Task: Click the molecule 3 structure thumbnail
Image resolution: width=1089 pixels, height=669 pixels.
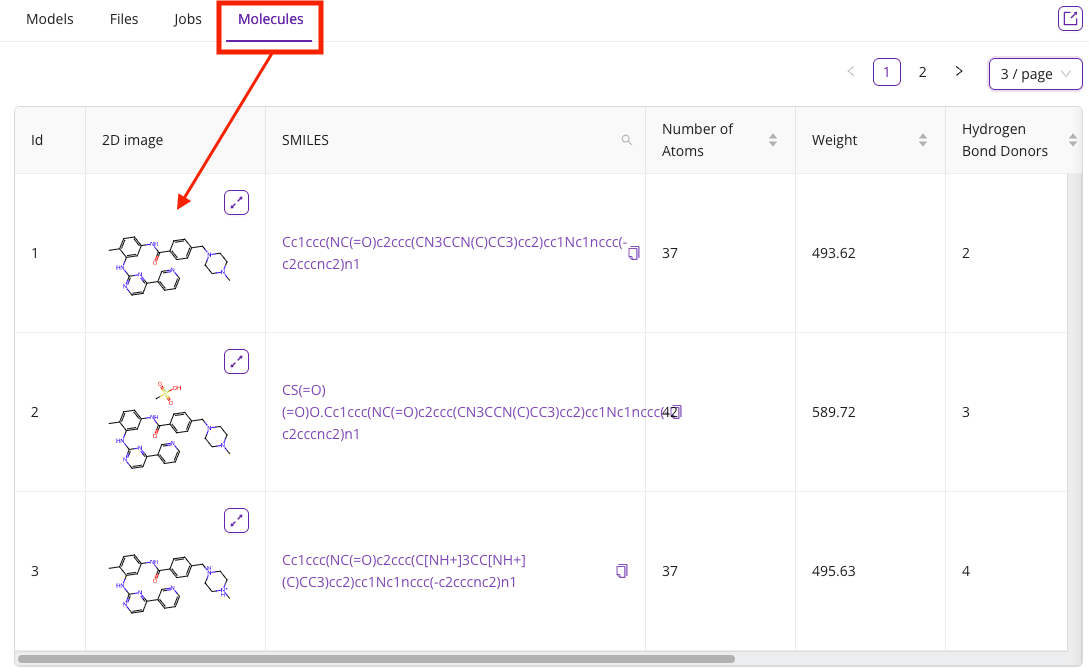Action: [170, 580]
